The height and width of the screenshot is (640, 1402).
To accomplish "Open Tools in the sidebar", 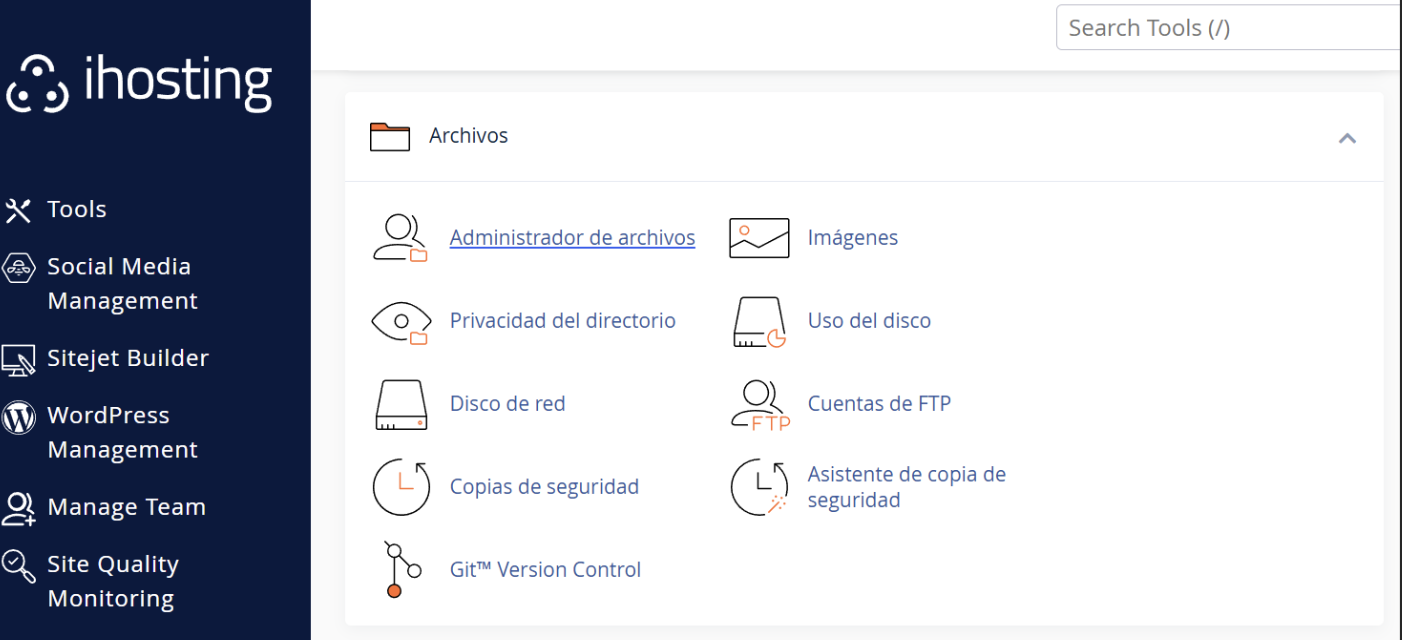I will point(76,210).
